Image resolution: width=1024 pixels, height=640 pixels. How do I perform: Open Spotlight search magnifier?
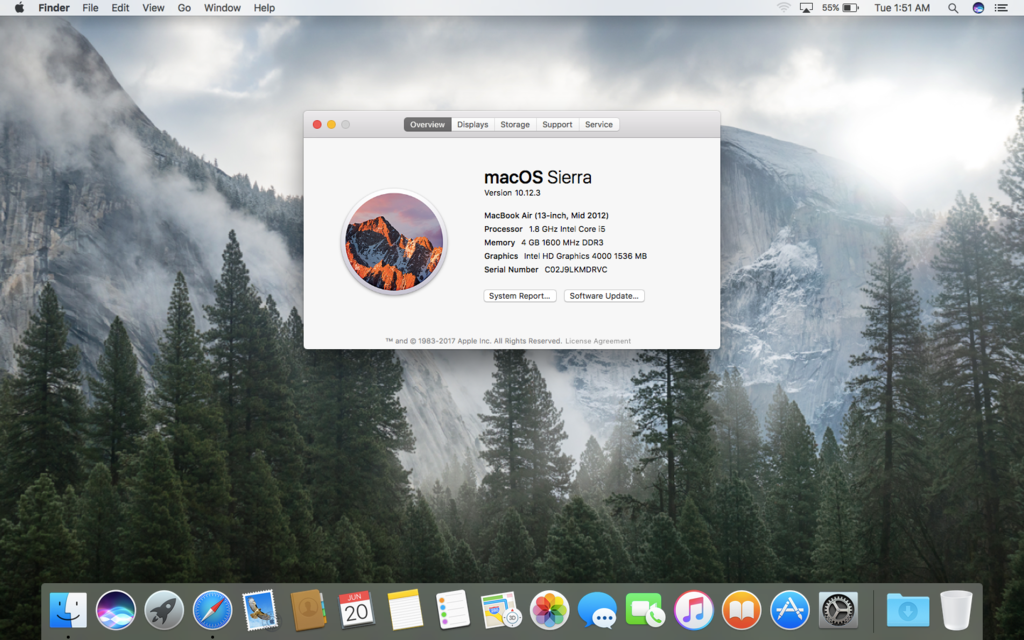953,8
